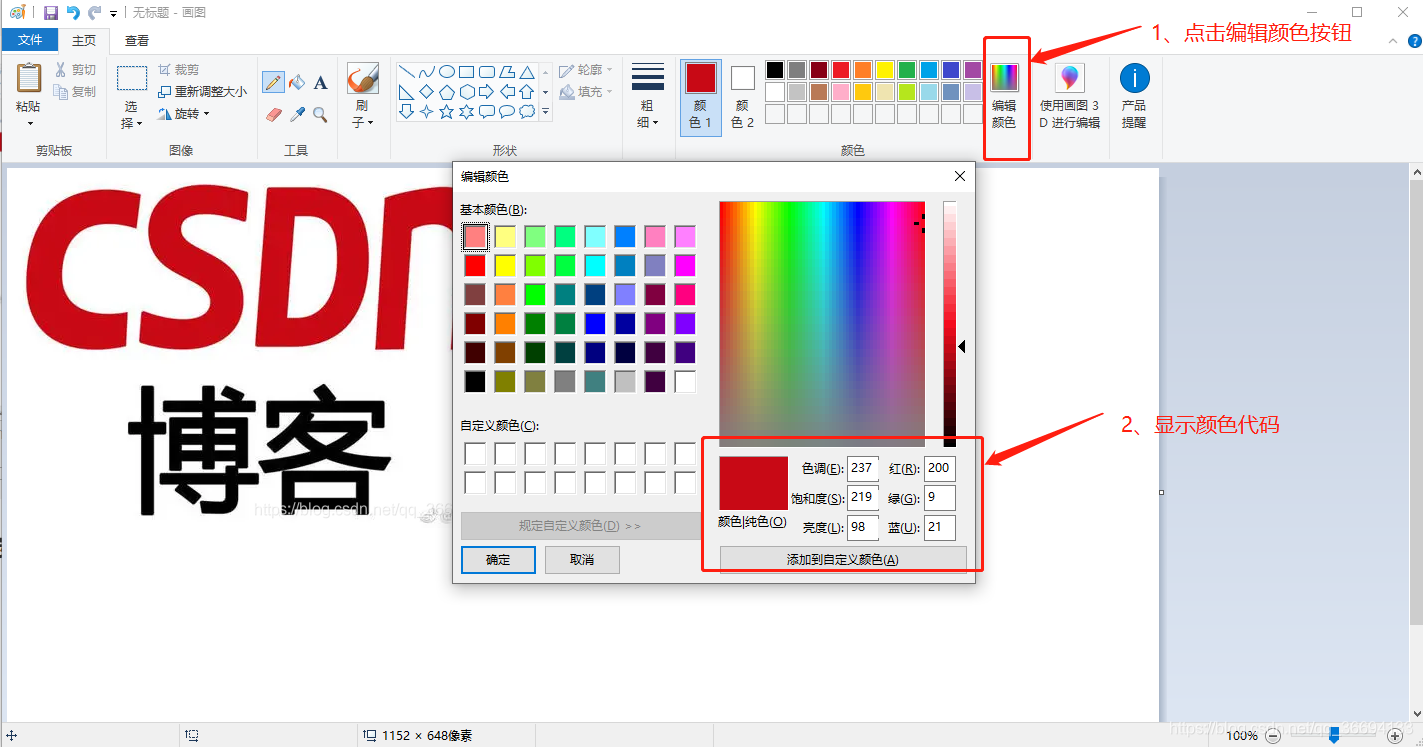This screenshot has width=1423, height=747.
Task: Select the Magnifier tool
Action: (320, 115)
